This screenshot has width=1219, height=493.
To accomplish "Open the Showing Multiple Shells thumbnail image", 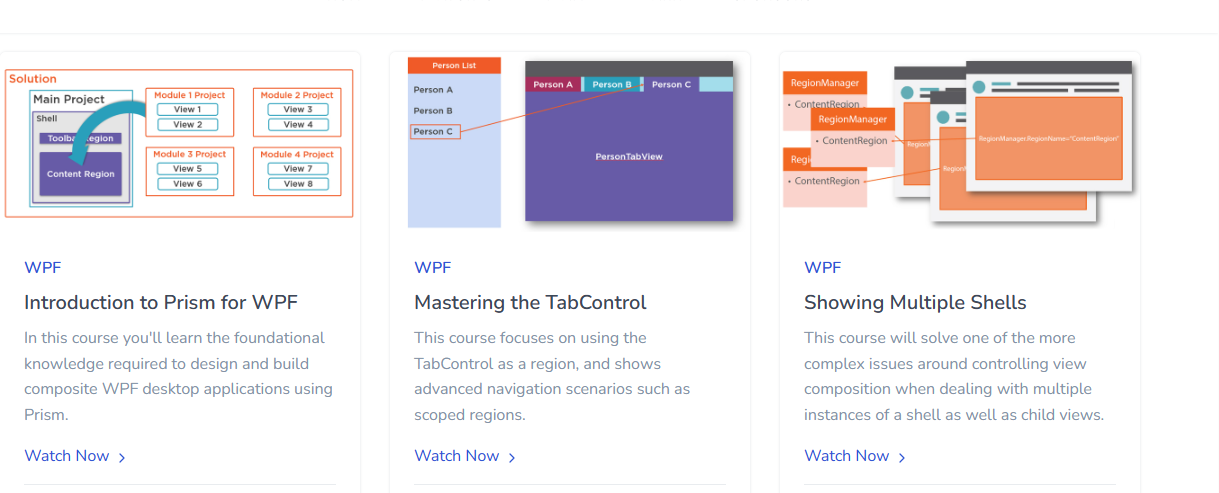I will click(960, 142).
